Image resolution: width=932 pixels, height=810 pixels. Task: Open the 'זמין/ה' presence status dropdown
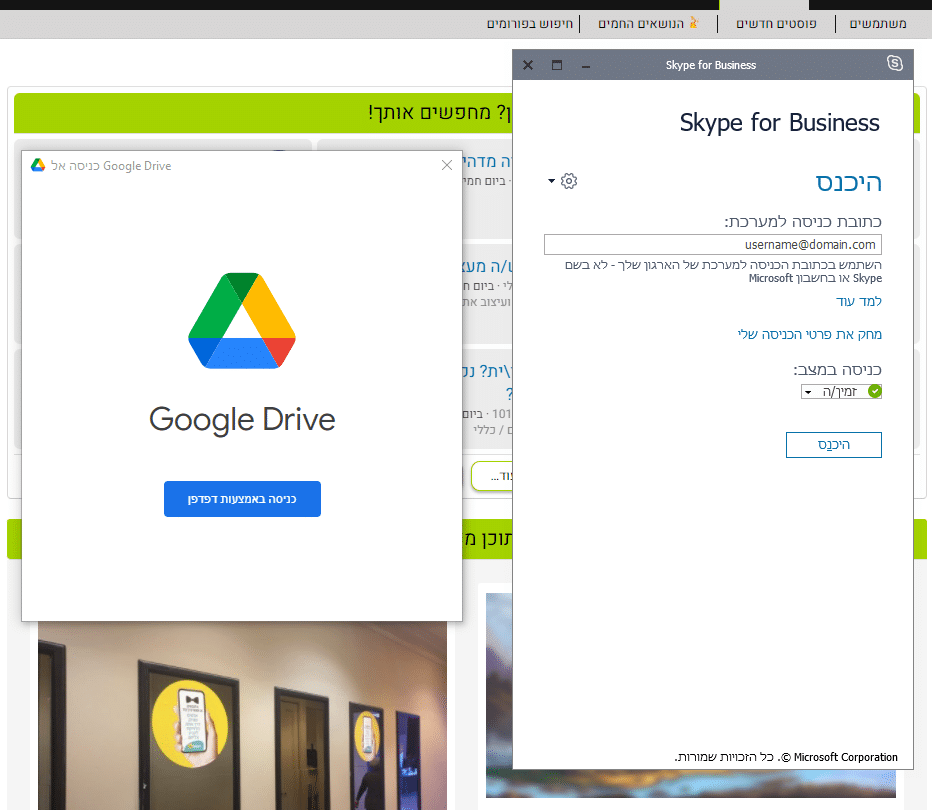(841, 392)
